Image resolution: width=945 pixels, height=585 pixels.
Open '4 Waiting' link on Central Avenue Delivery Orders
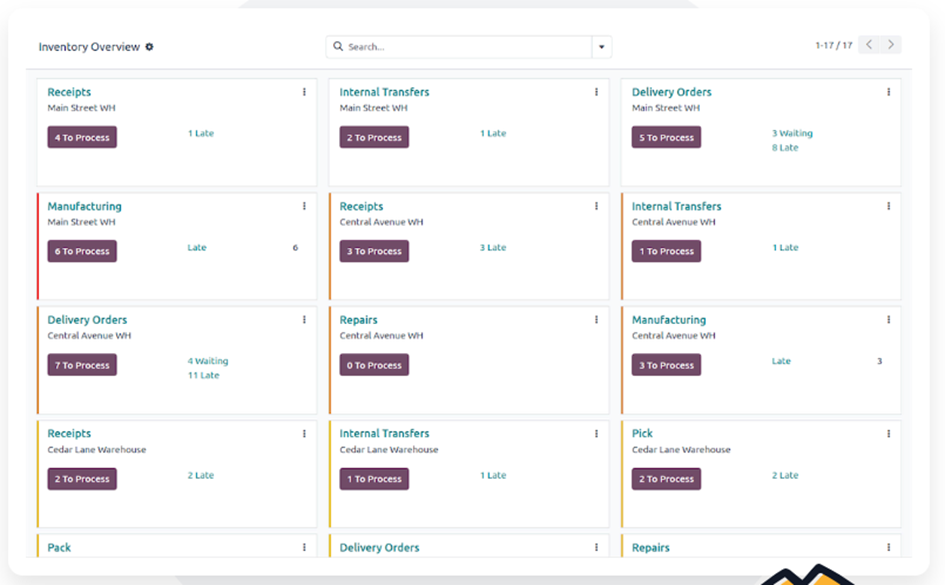point(208,361)
